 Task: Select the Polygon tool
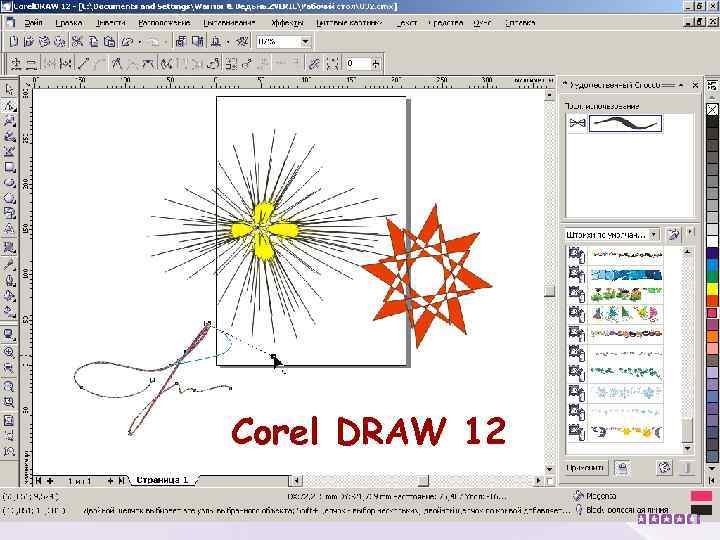[x=10, y=198]
